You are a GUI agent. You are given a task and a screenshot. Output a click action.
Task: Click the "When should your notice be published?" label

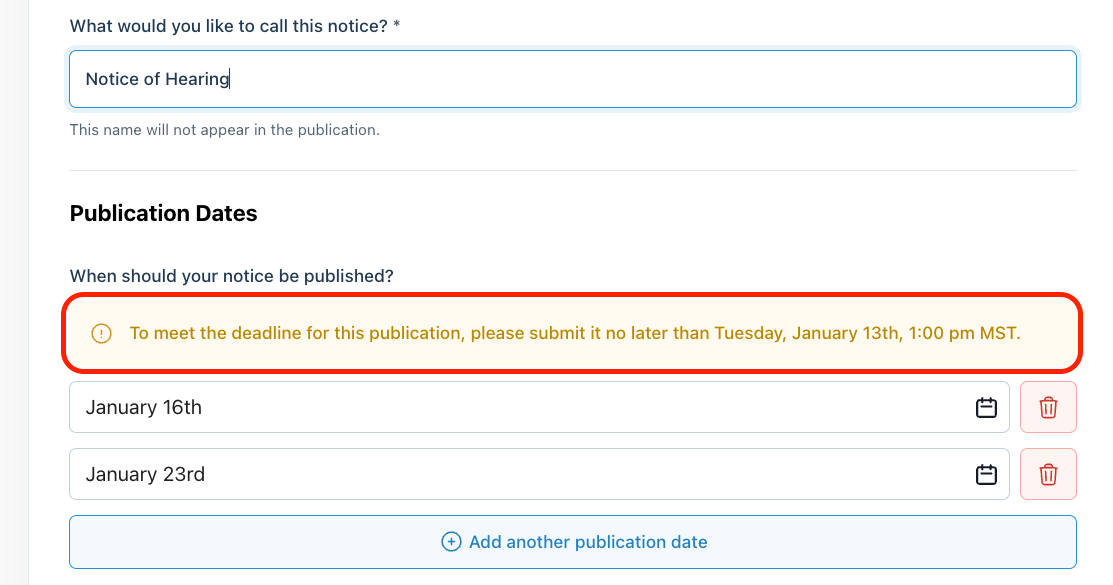231,276
